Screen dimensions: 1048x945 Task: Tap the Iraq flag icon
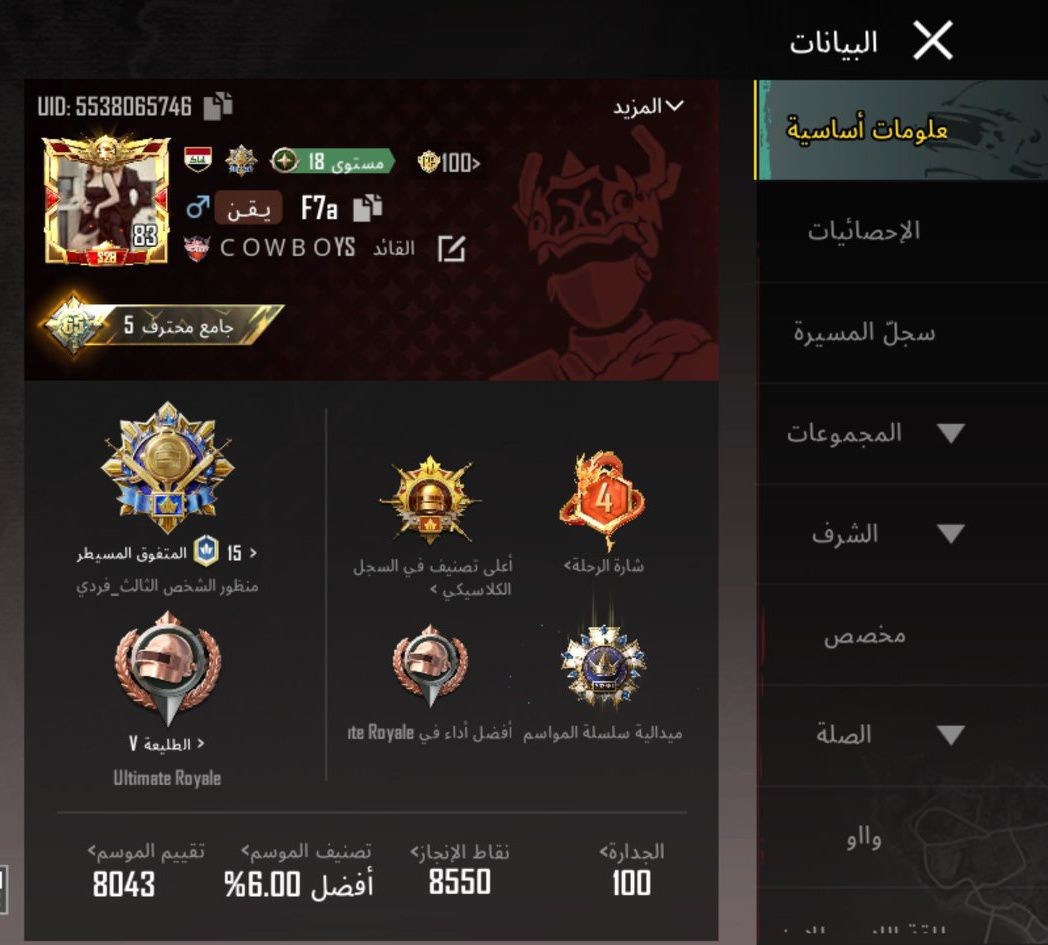pos(198,160)
